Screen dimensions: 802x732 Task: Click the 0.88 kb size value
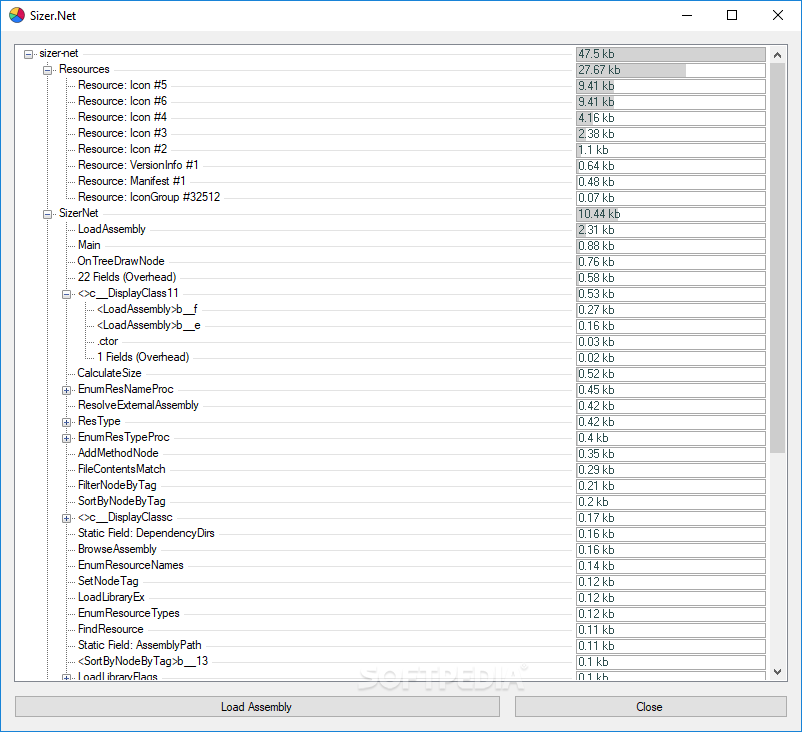[596, 246]
